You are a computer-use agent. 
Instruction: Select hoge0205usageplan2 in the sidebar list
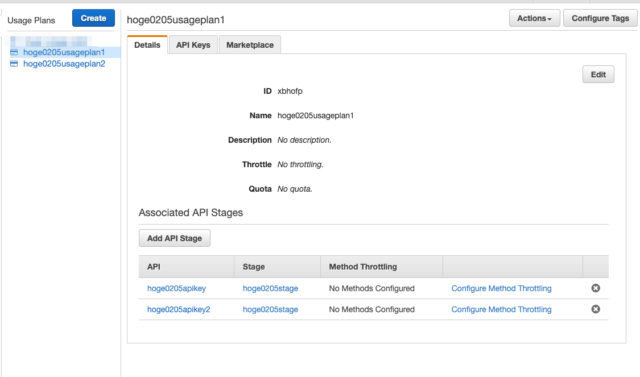click(x=64, y=64)
